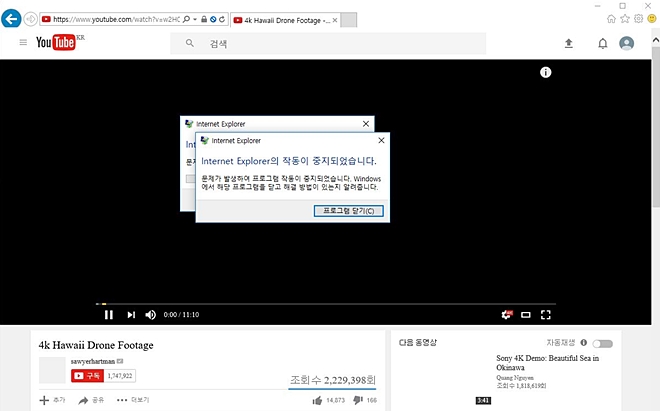Open the browser Home icon
Image resolution: width=660 pixels, height=411 pixels.
pos(611,19)
